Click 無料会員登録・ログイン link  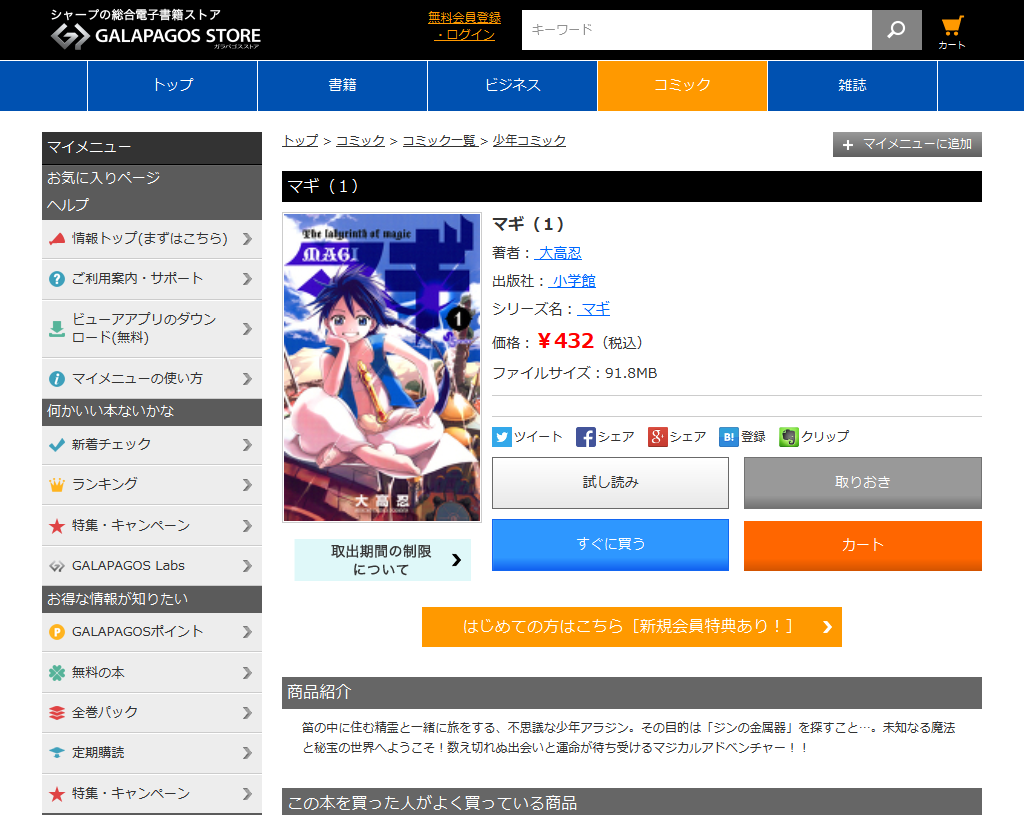tap(464, 26)
